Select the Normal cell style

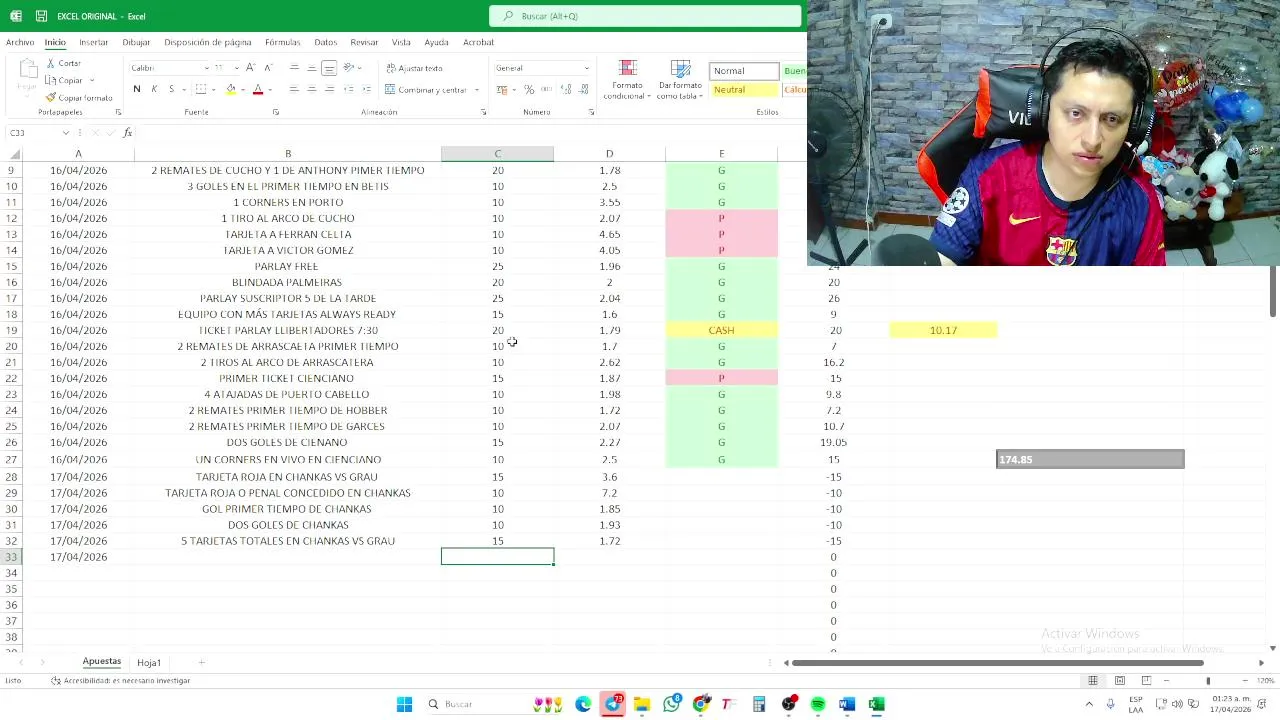tap(745, 71)
